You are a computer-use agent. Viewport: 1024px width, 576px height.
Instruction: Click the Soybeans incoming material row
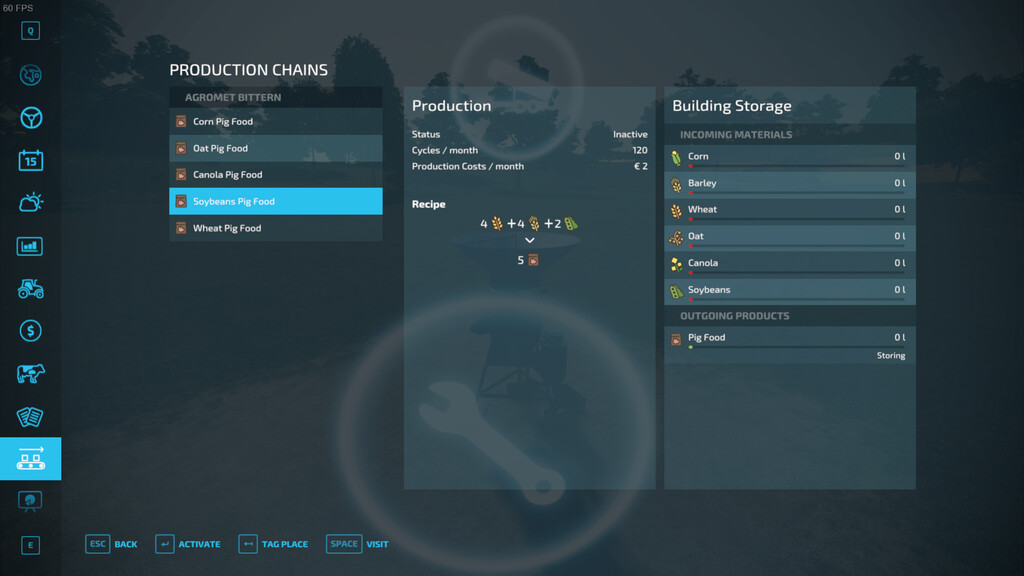790,290
